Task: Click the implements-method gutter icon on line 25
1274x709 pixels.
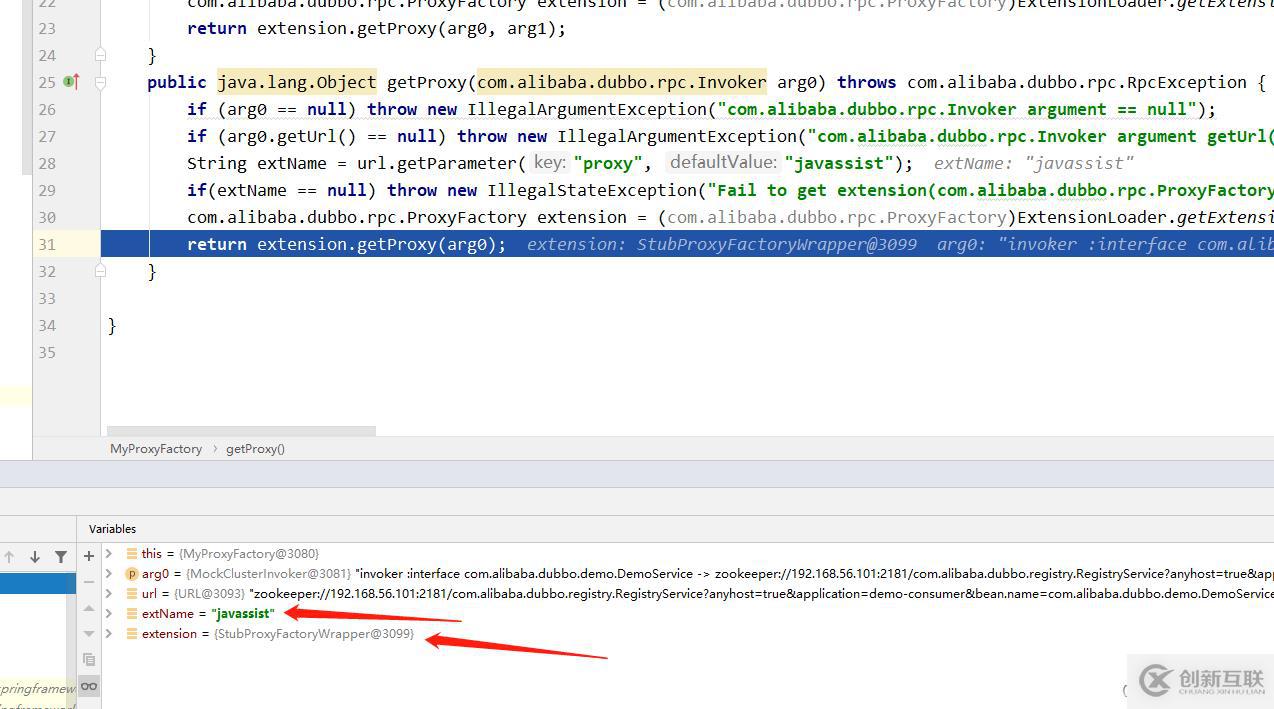Action: pos(71,82)
